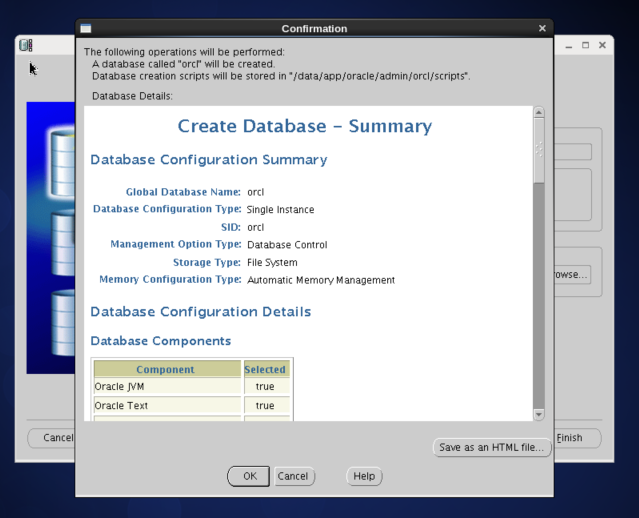Click the Management Option Type label
639x518 pixels.
(x=176, y=244)
